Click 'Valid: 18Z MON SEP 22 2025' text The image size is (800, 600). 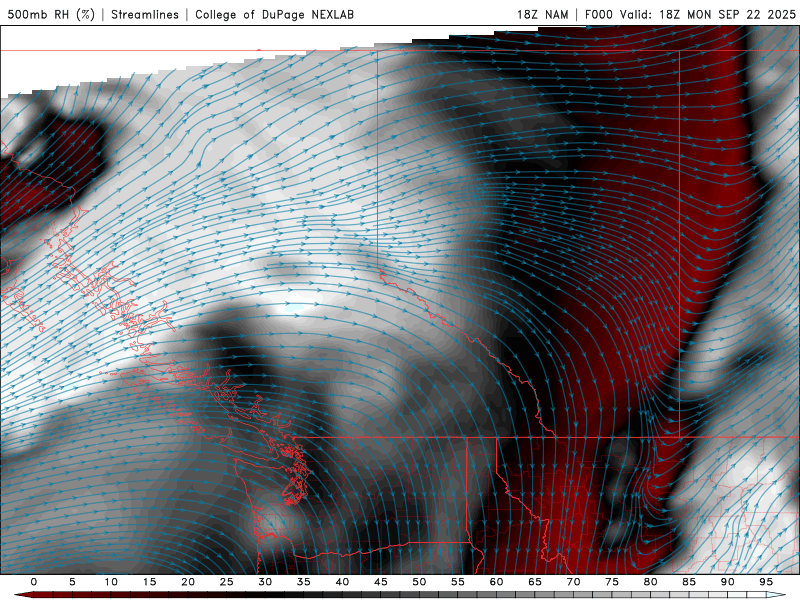pos(708,14)
